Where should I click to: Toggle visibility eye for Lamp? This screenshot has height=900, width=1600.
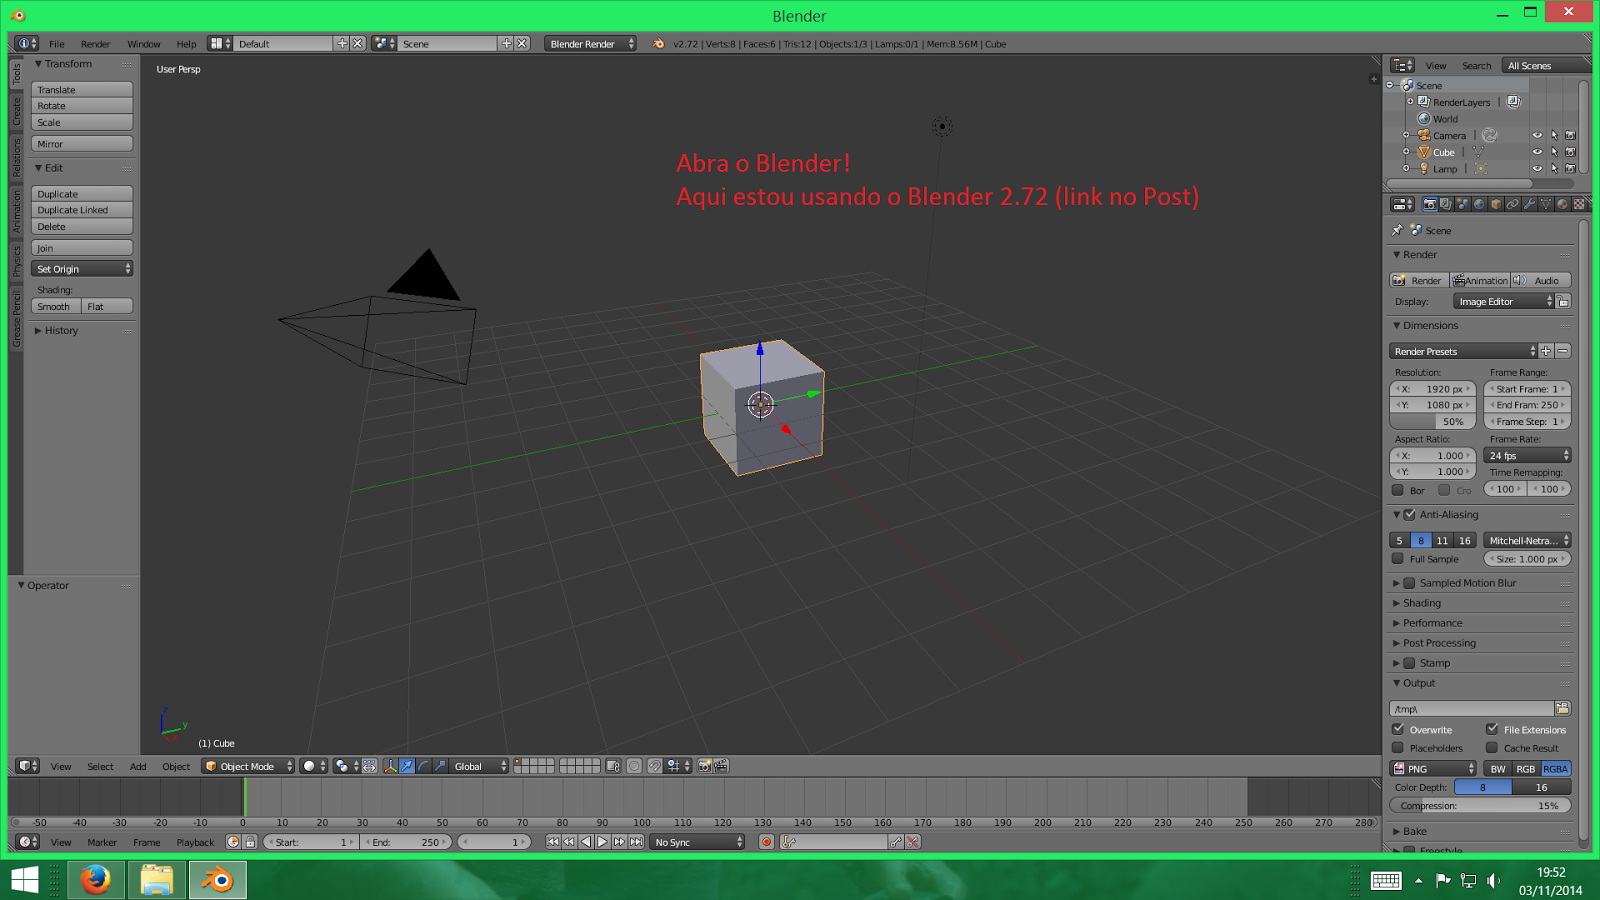tap(1537, 169)
